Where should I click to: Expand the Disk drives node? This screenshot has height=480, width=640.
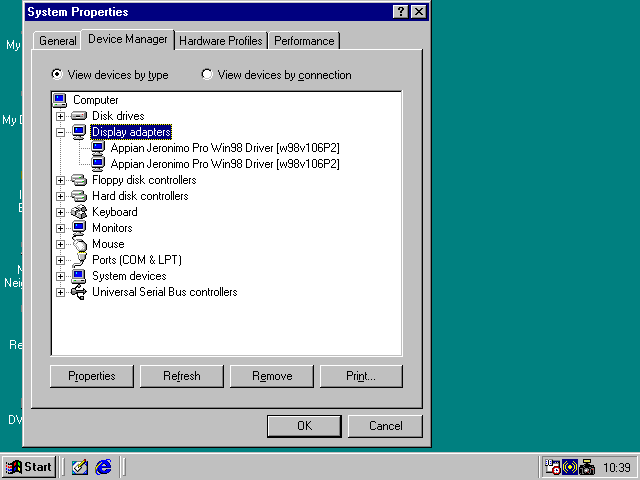point(60,116)
